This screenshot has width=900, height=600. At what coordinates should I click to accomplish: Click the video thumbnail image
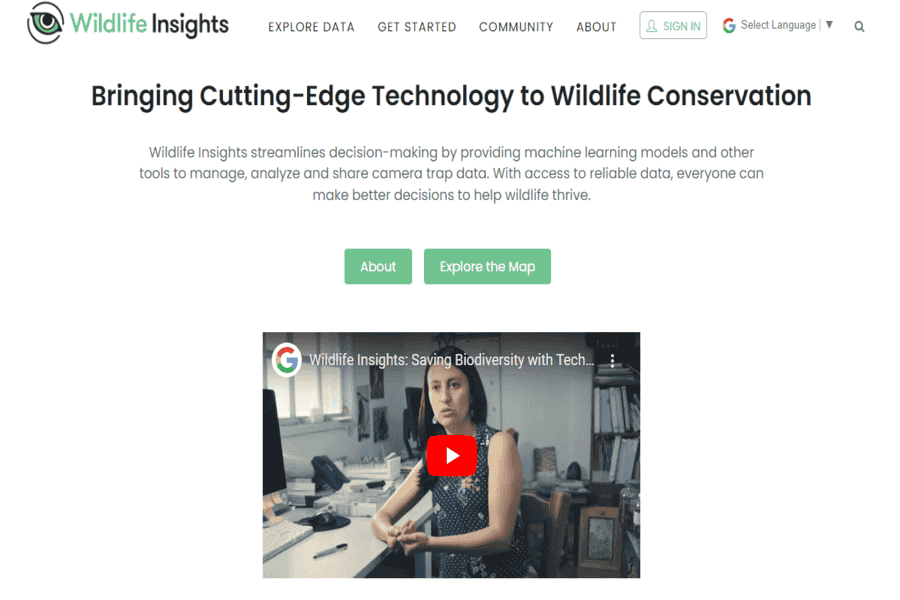pyautogui.click(x=451, y=455)
